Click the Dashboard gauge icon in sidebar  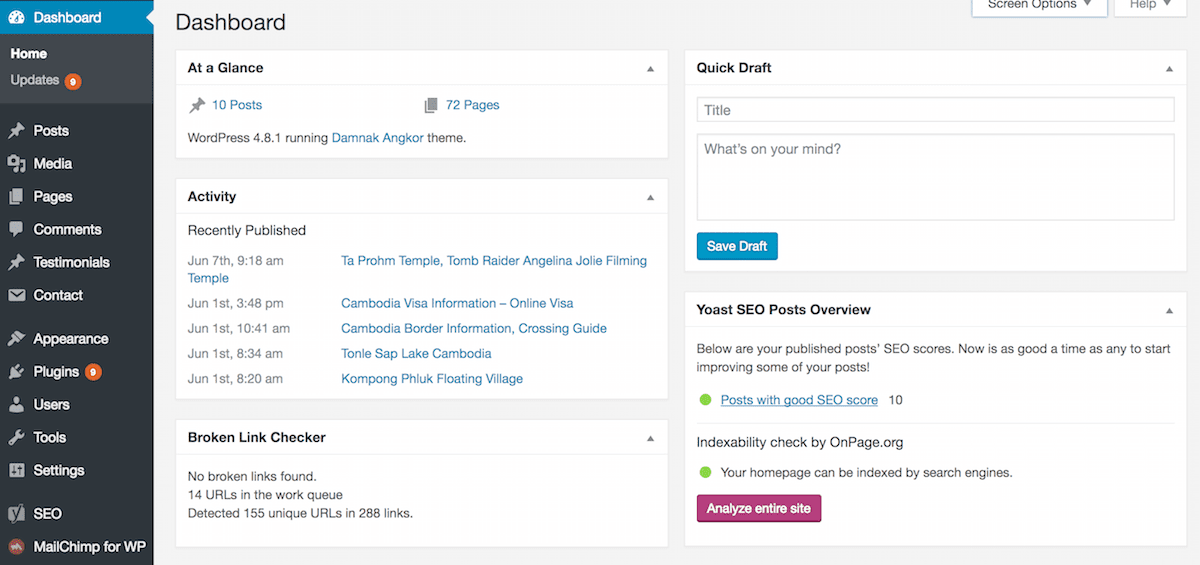click(16, 17)
